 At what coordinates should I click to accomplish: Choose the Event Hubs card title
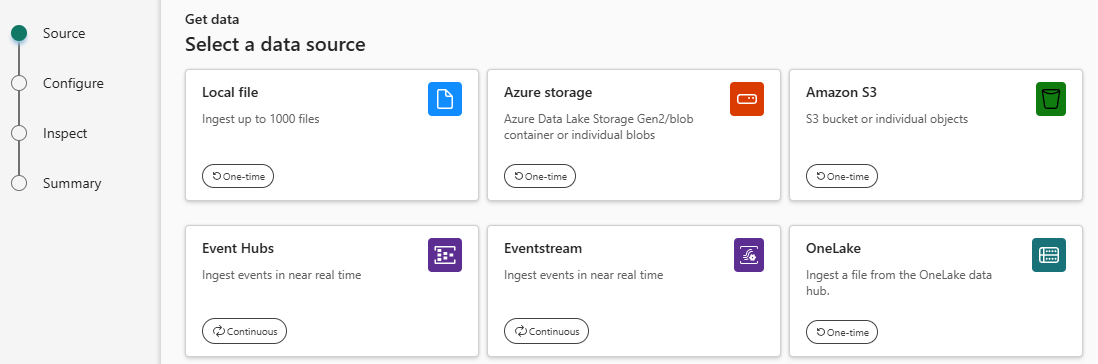point(238,248)
